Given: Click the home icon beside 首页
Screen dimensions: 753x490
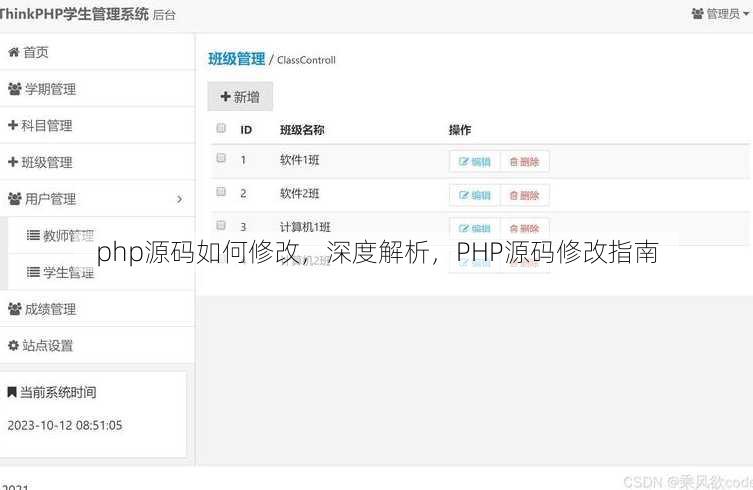Looking at the screenshot, I should (x=13, y=52).
